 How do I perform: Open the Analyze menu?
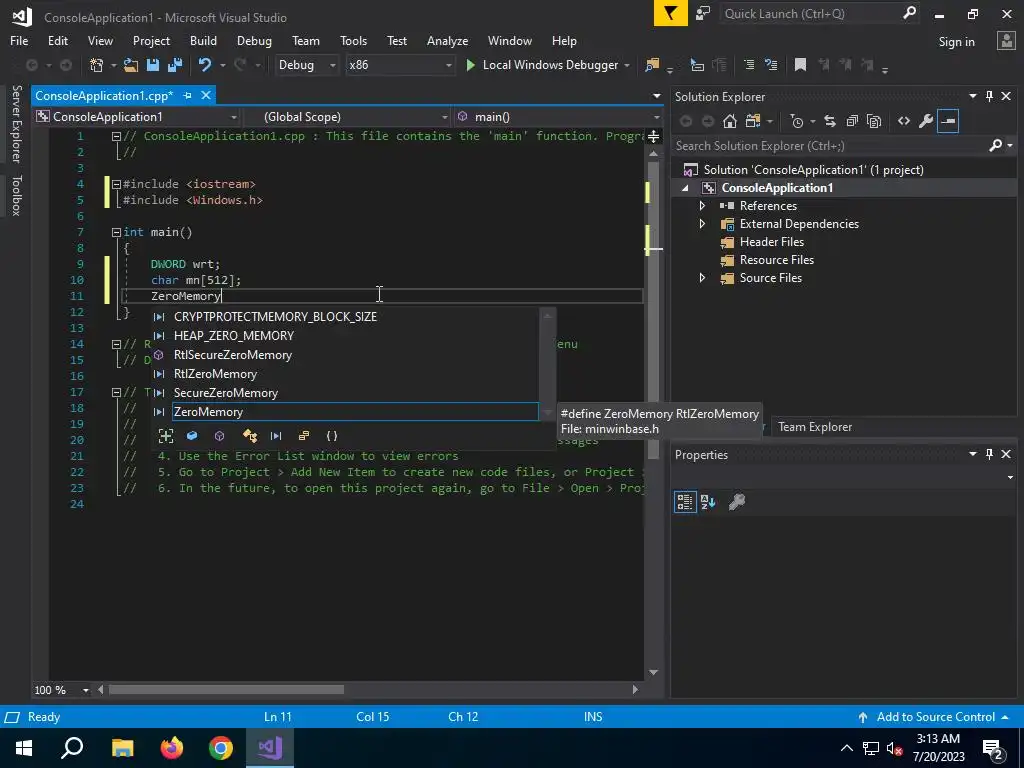pyautogui.click(x=447, y=40)
